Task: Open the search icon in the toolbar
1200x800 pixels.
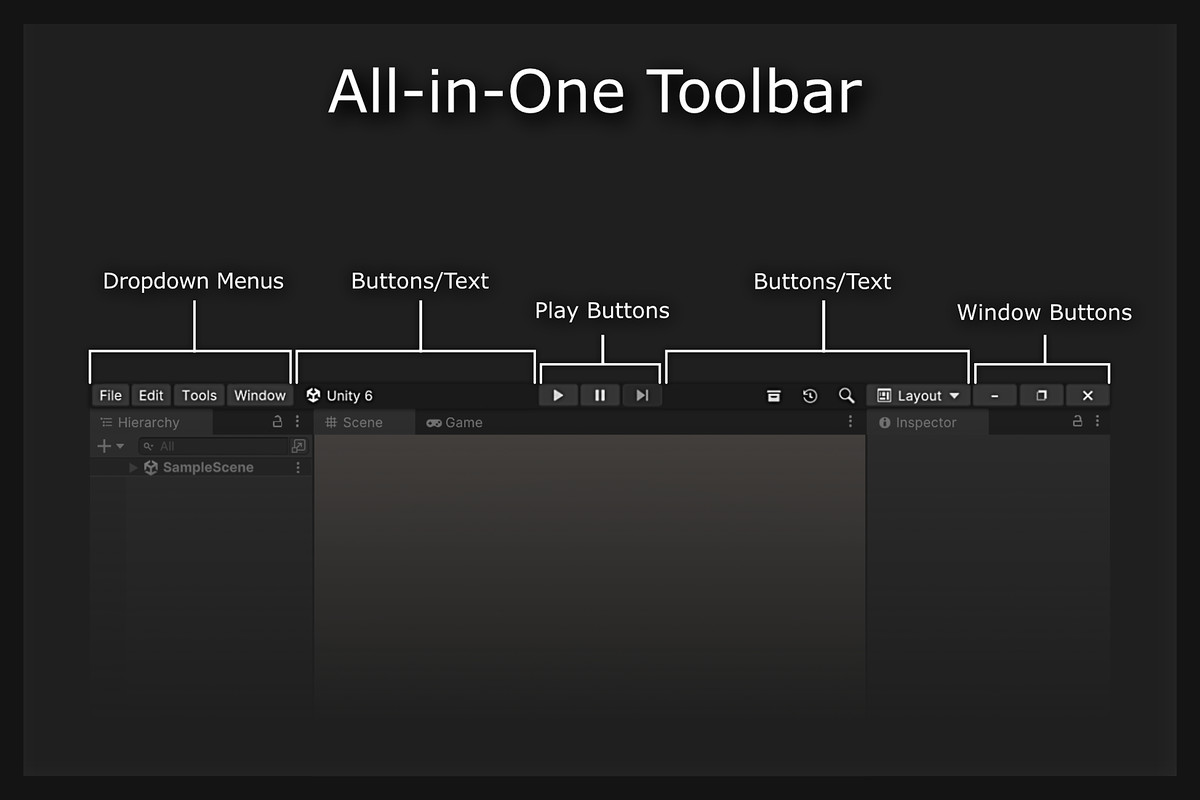Action: (847, 395)
